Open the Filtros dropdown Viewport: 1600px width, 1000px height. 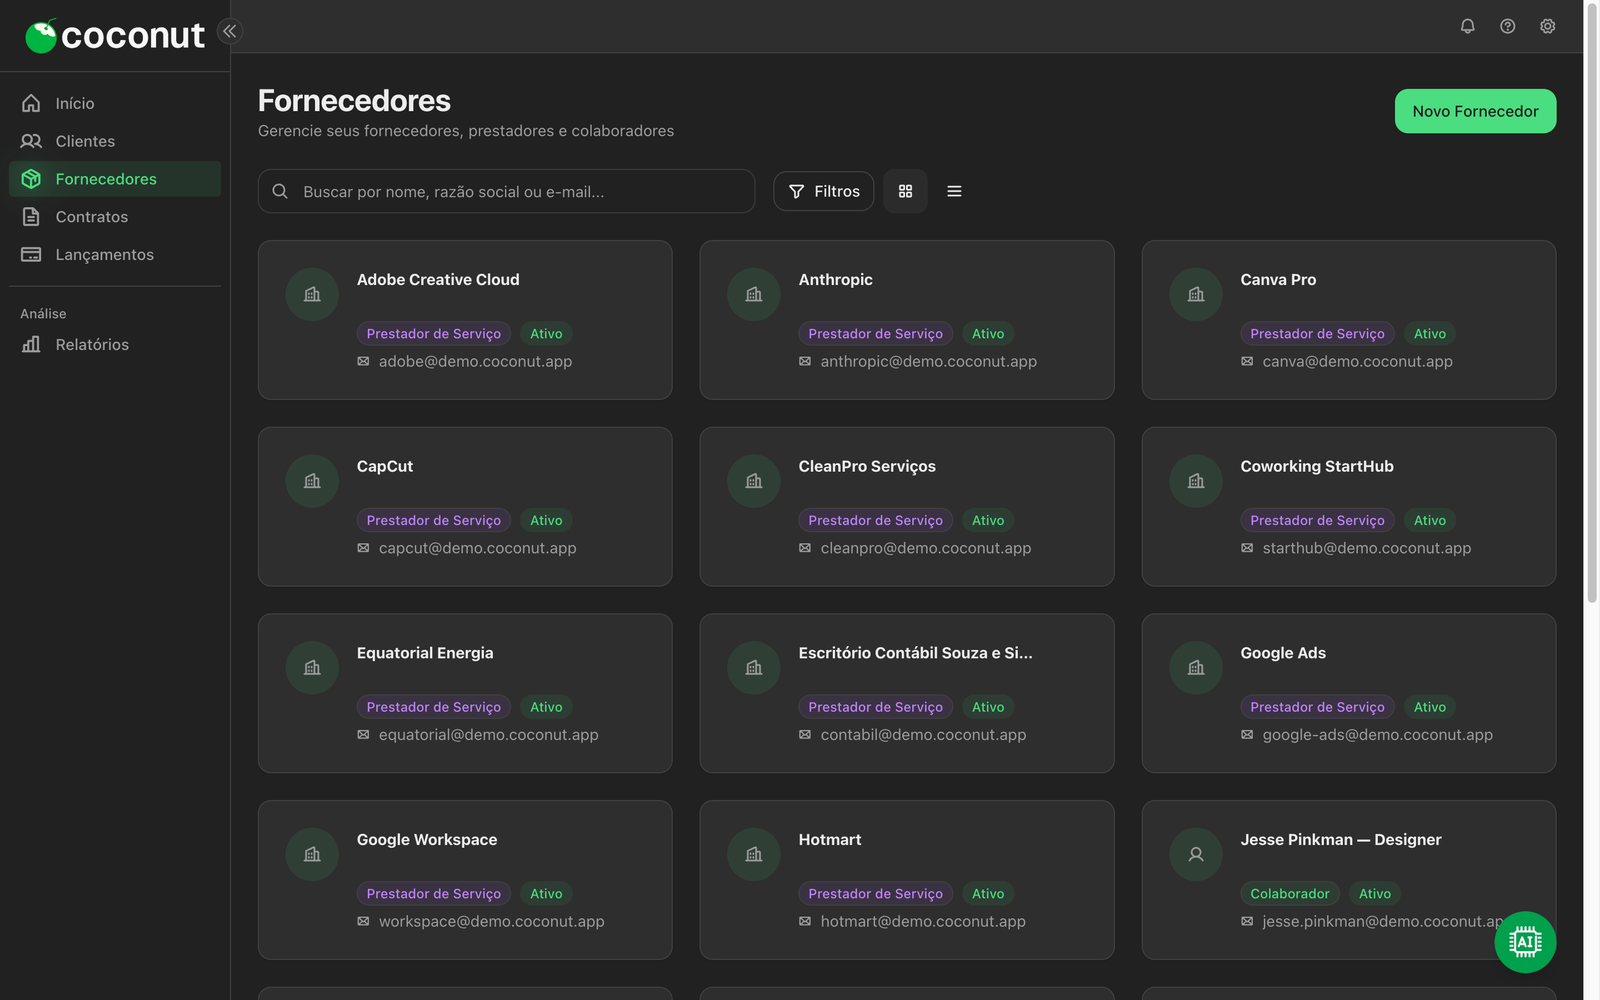tap(823, 191)
